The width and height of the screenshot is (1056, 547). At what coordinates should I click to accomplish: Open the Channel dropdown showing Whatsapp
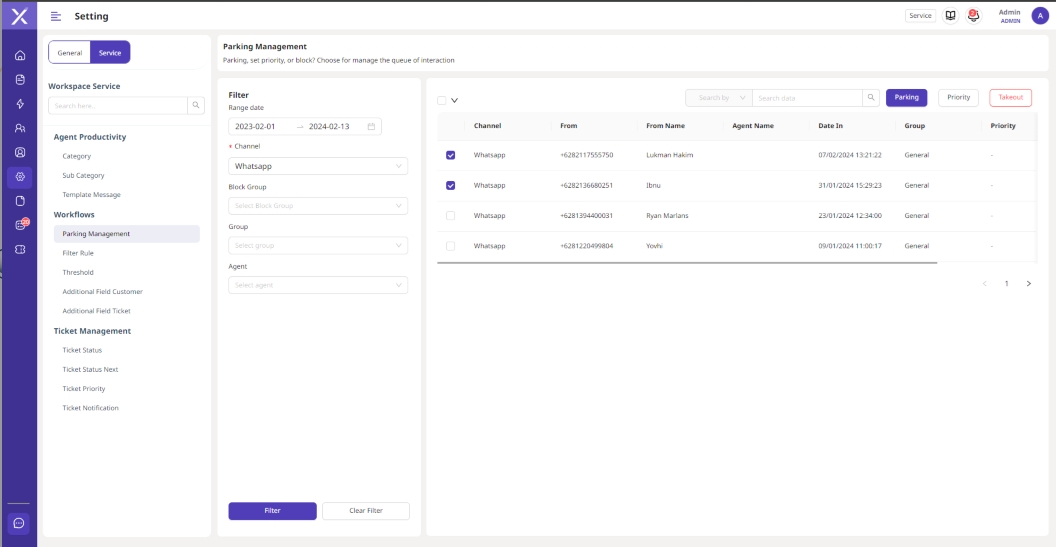coord(318,166)
